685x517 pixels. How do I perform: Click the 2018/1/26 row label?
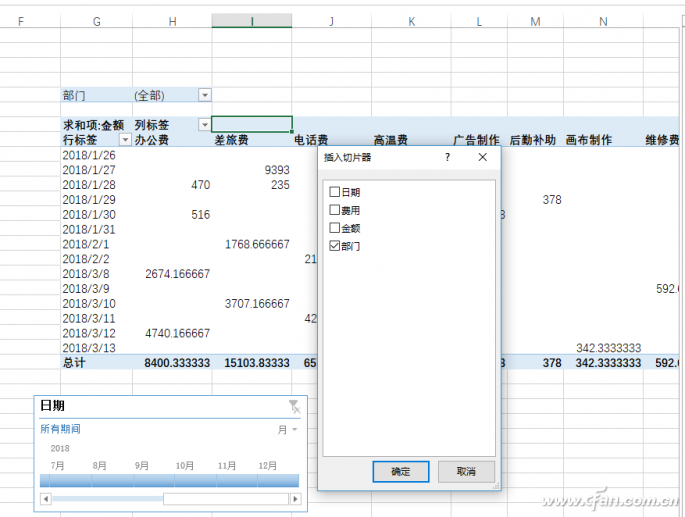89,155
